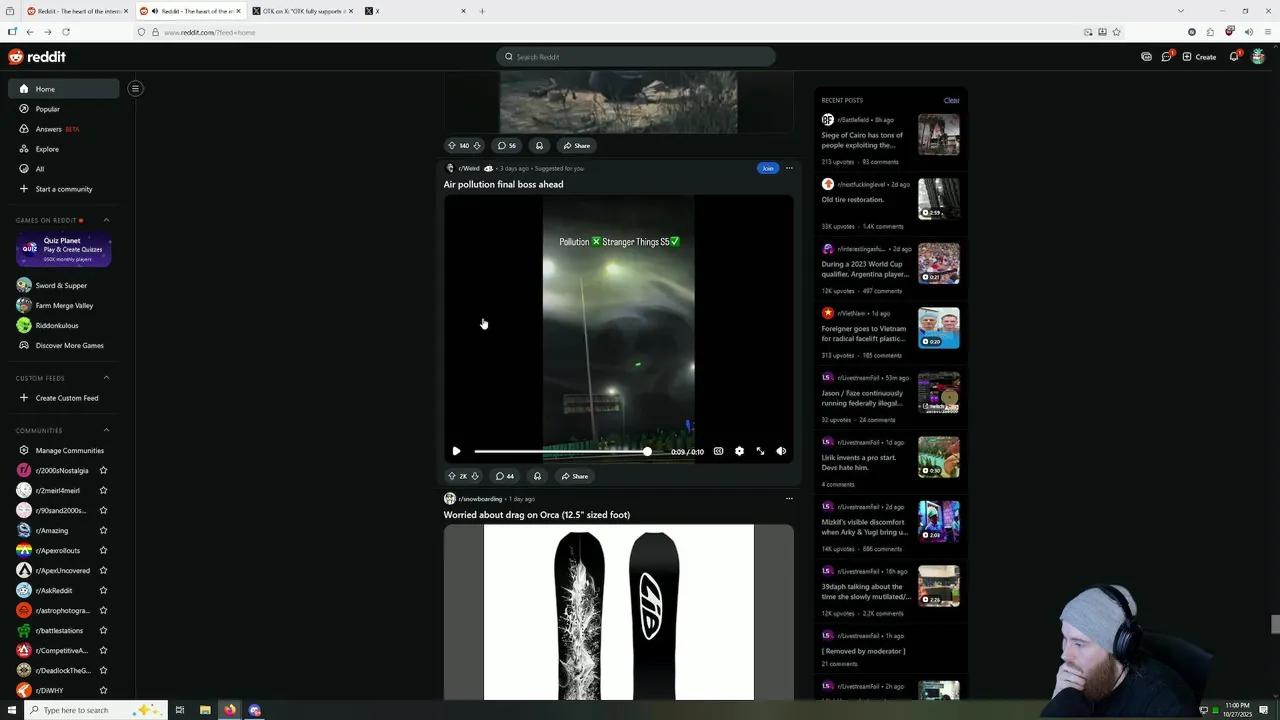Open the Quiz Planet game banner
The image size is (1280, 720).
[x=63, y=249]
